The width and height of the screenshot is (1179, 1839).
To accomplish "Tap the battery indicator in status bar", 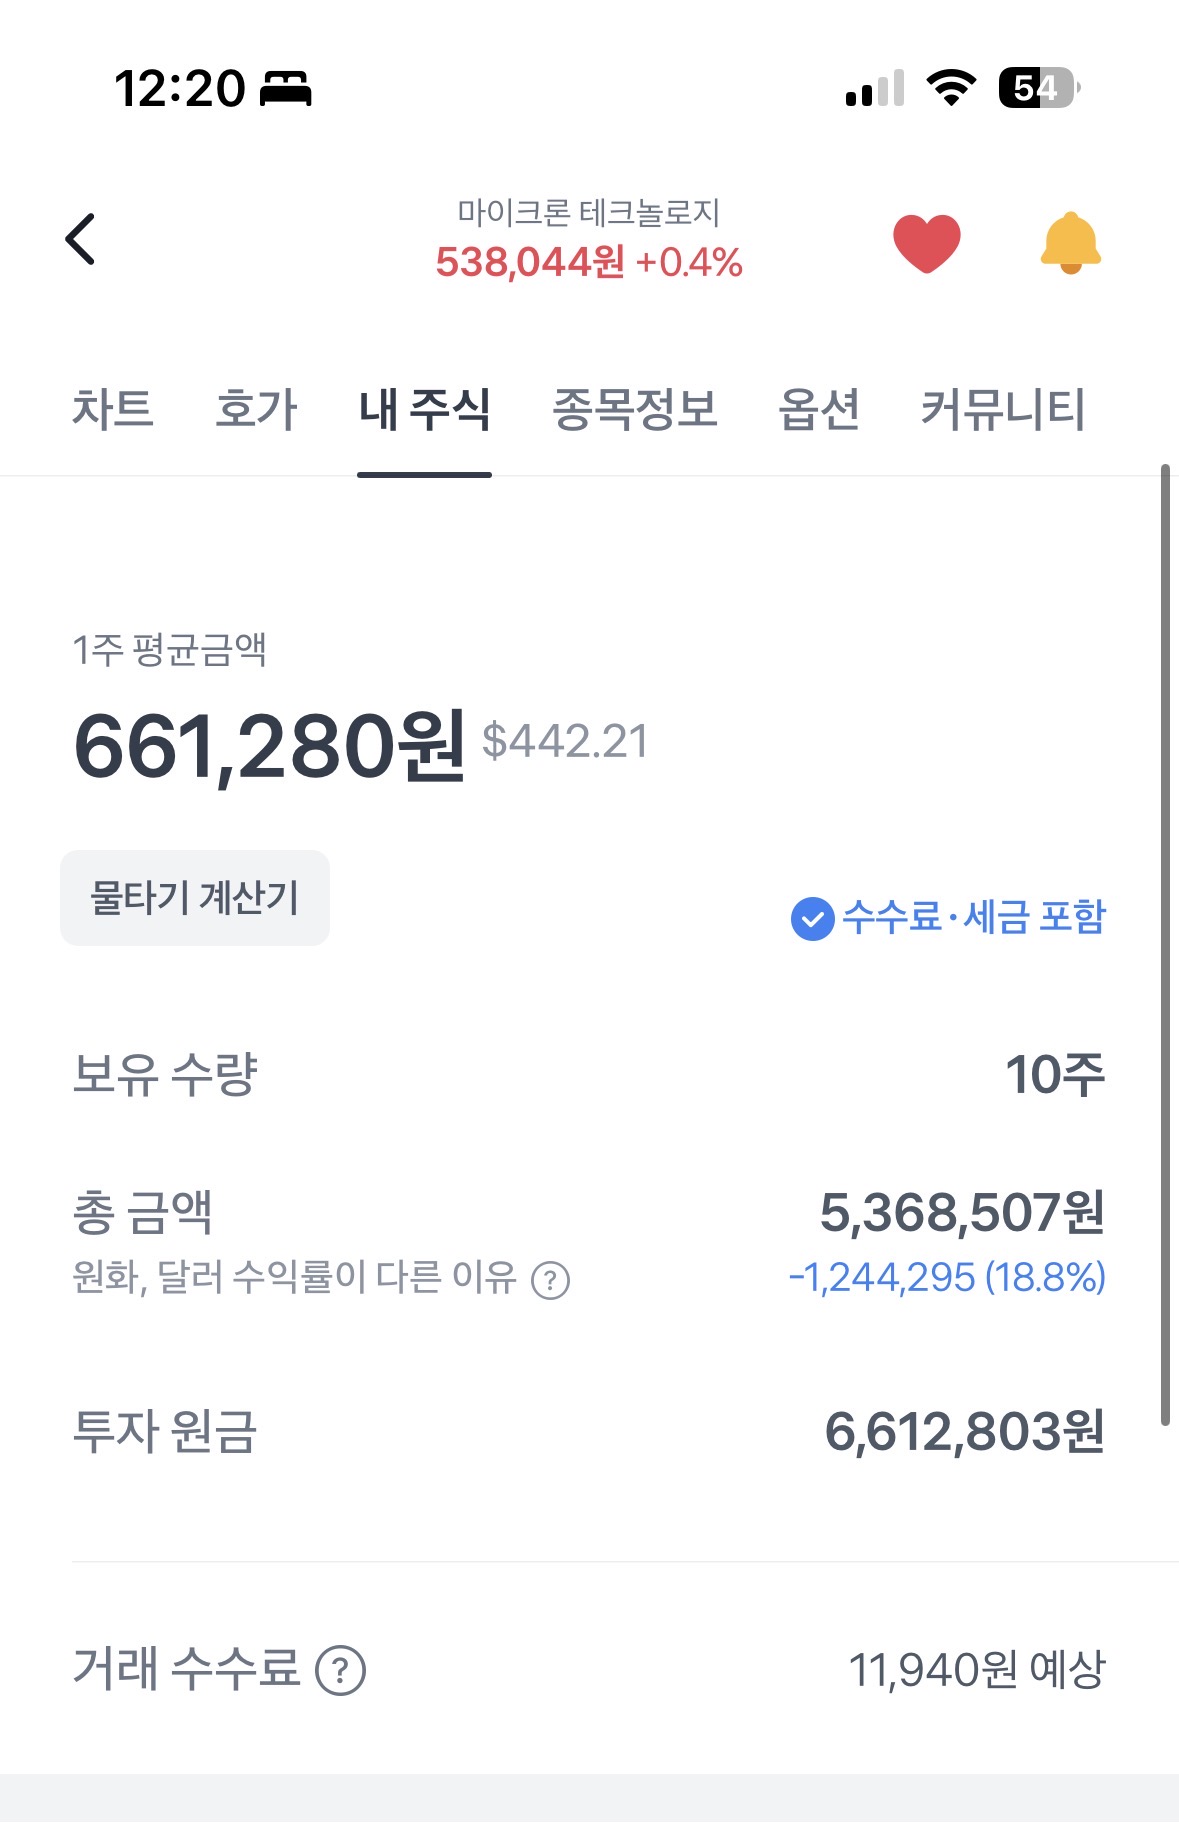I will pos(1039,88).
